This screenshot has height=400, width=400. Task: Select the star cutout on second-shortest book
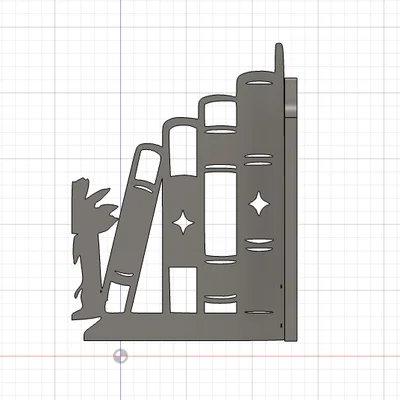[183, 222]
